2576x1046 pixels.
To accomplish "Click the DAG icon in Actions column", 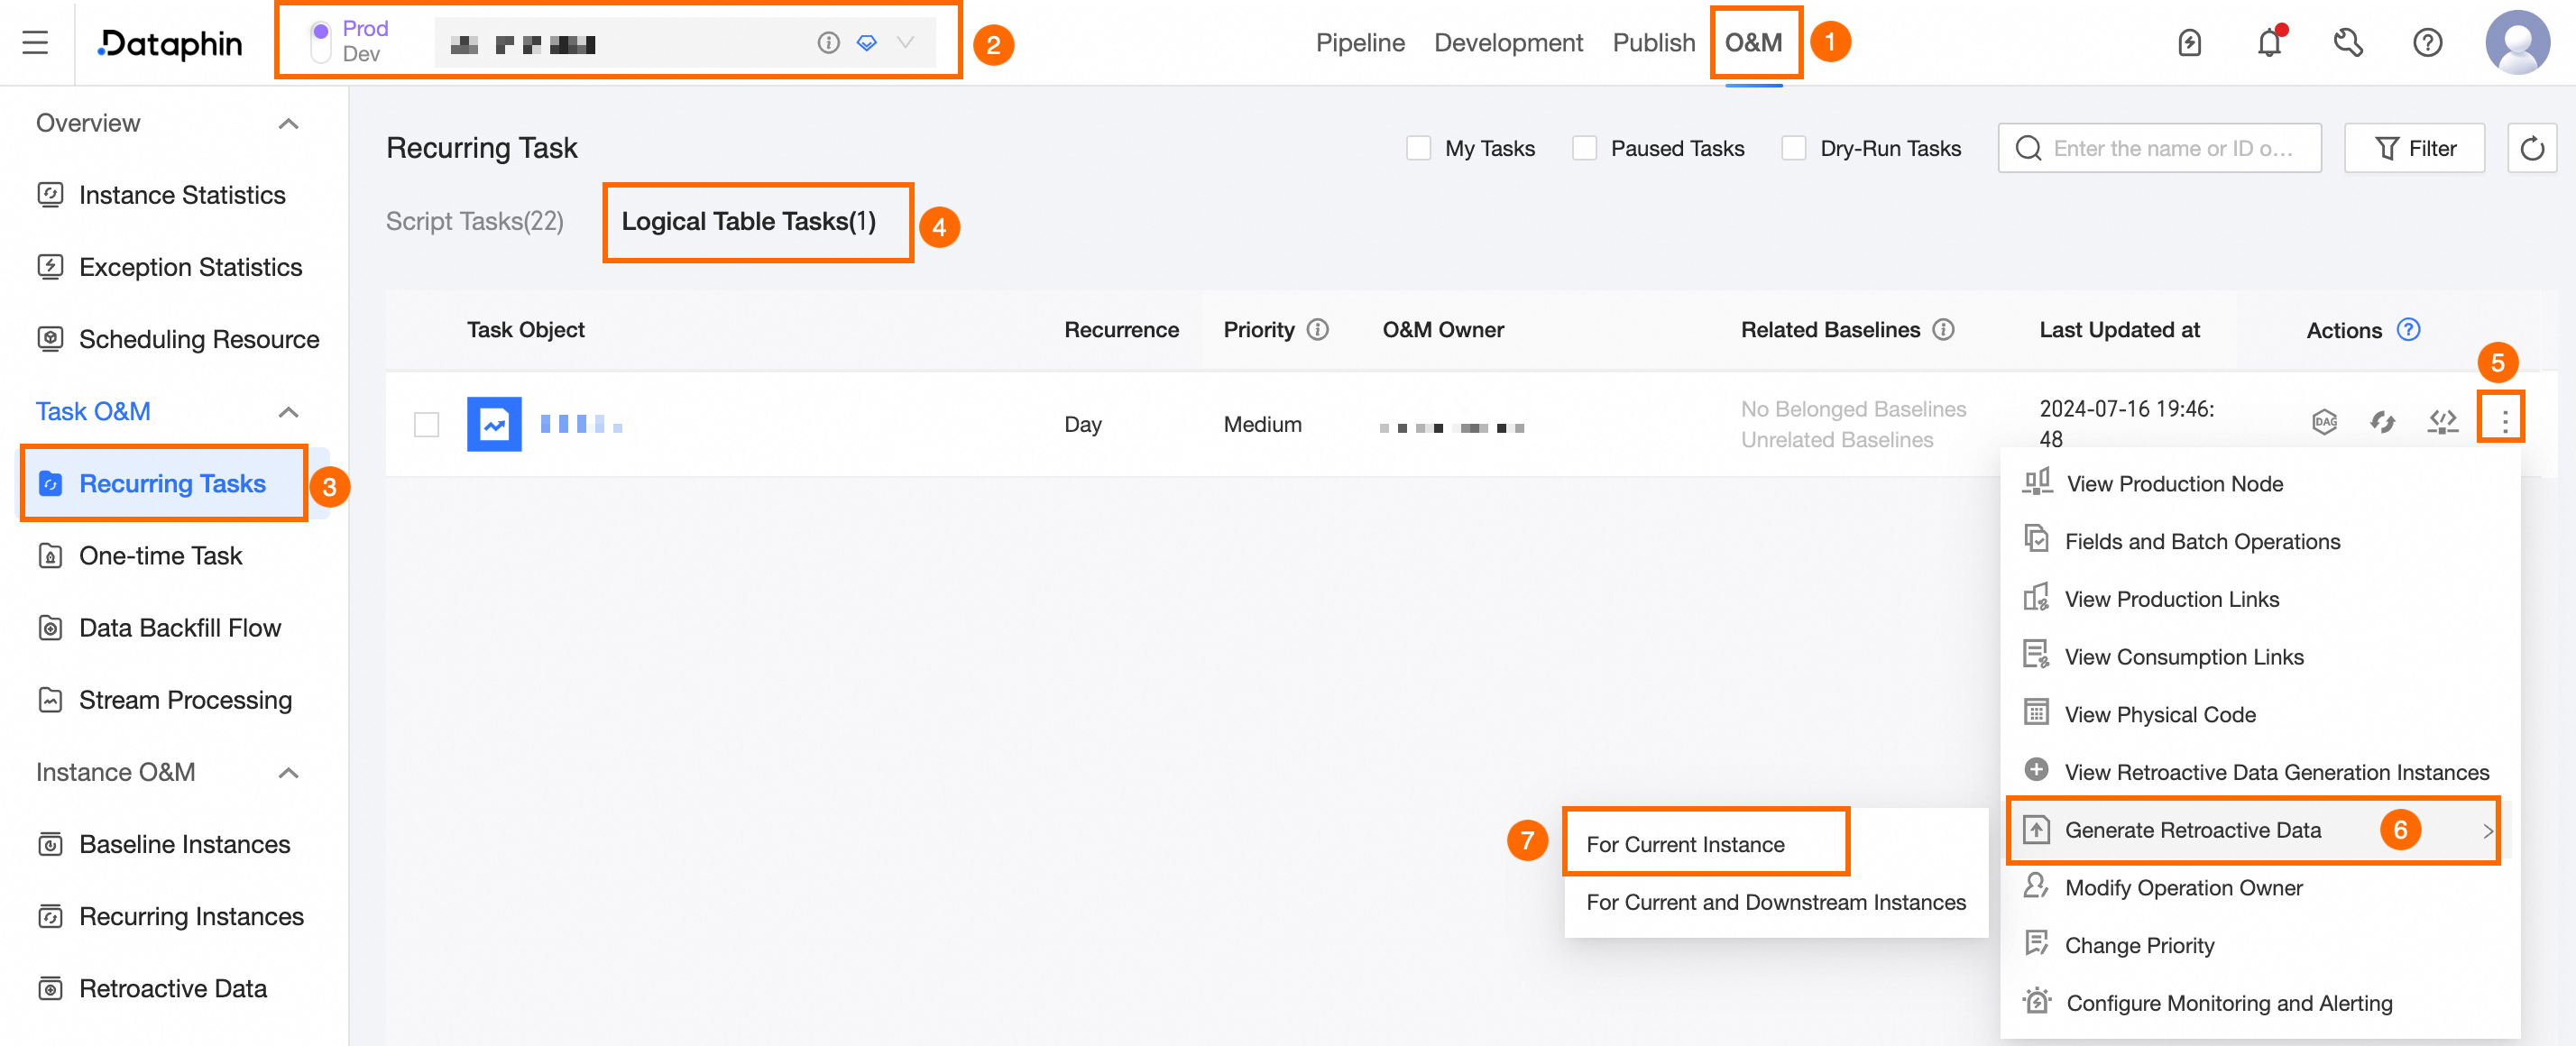I will pyautogui.click(x=2324, y=422).
